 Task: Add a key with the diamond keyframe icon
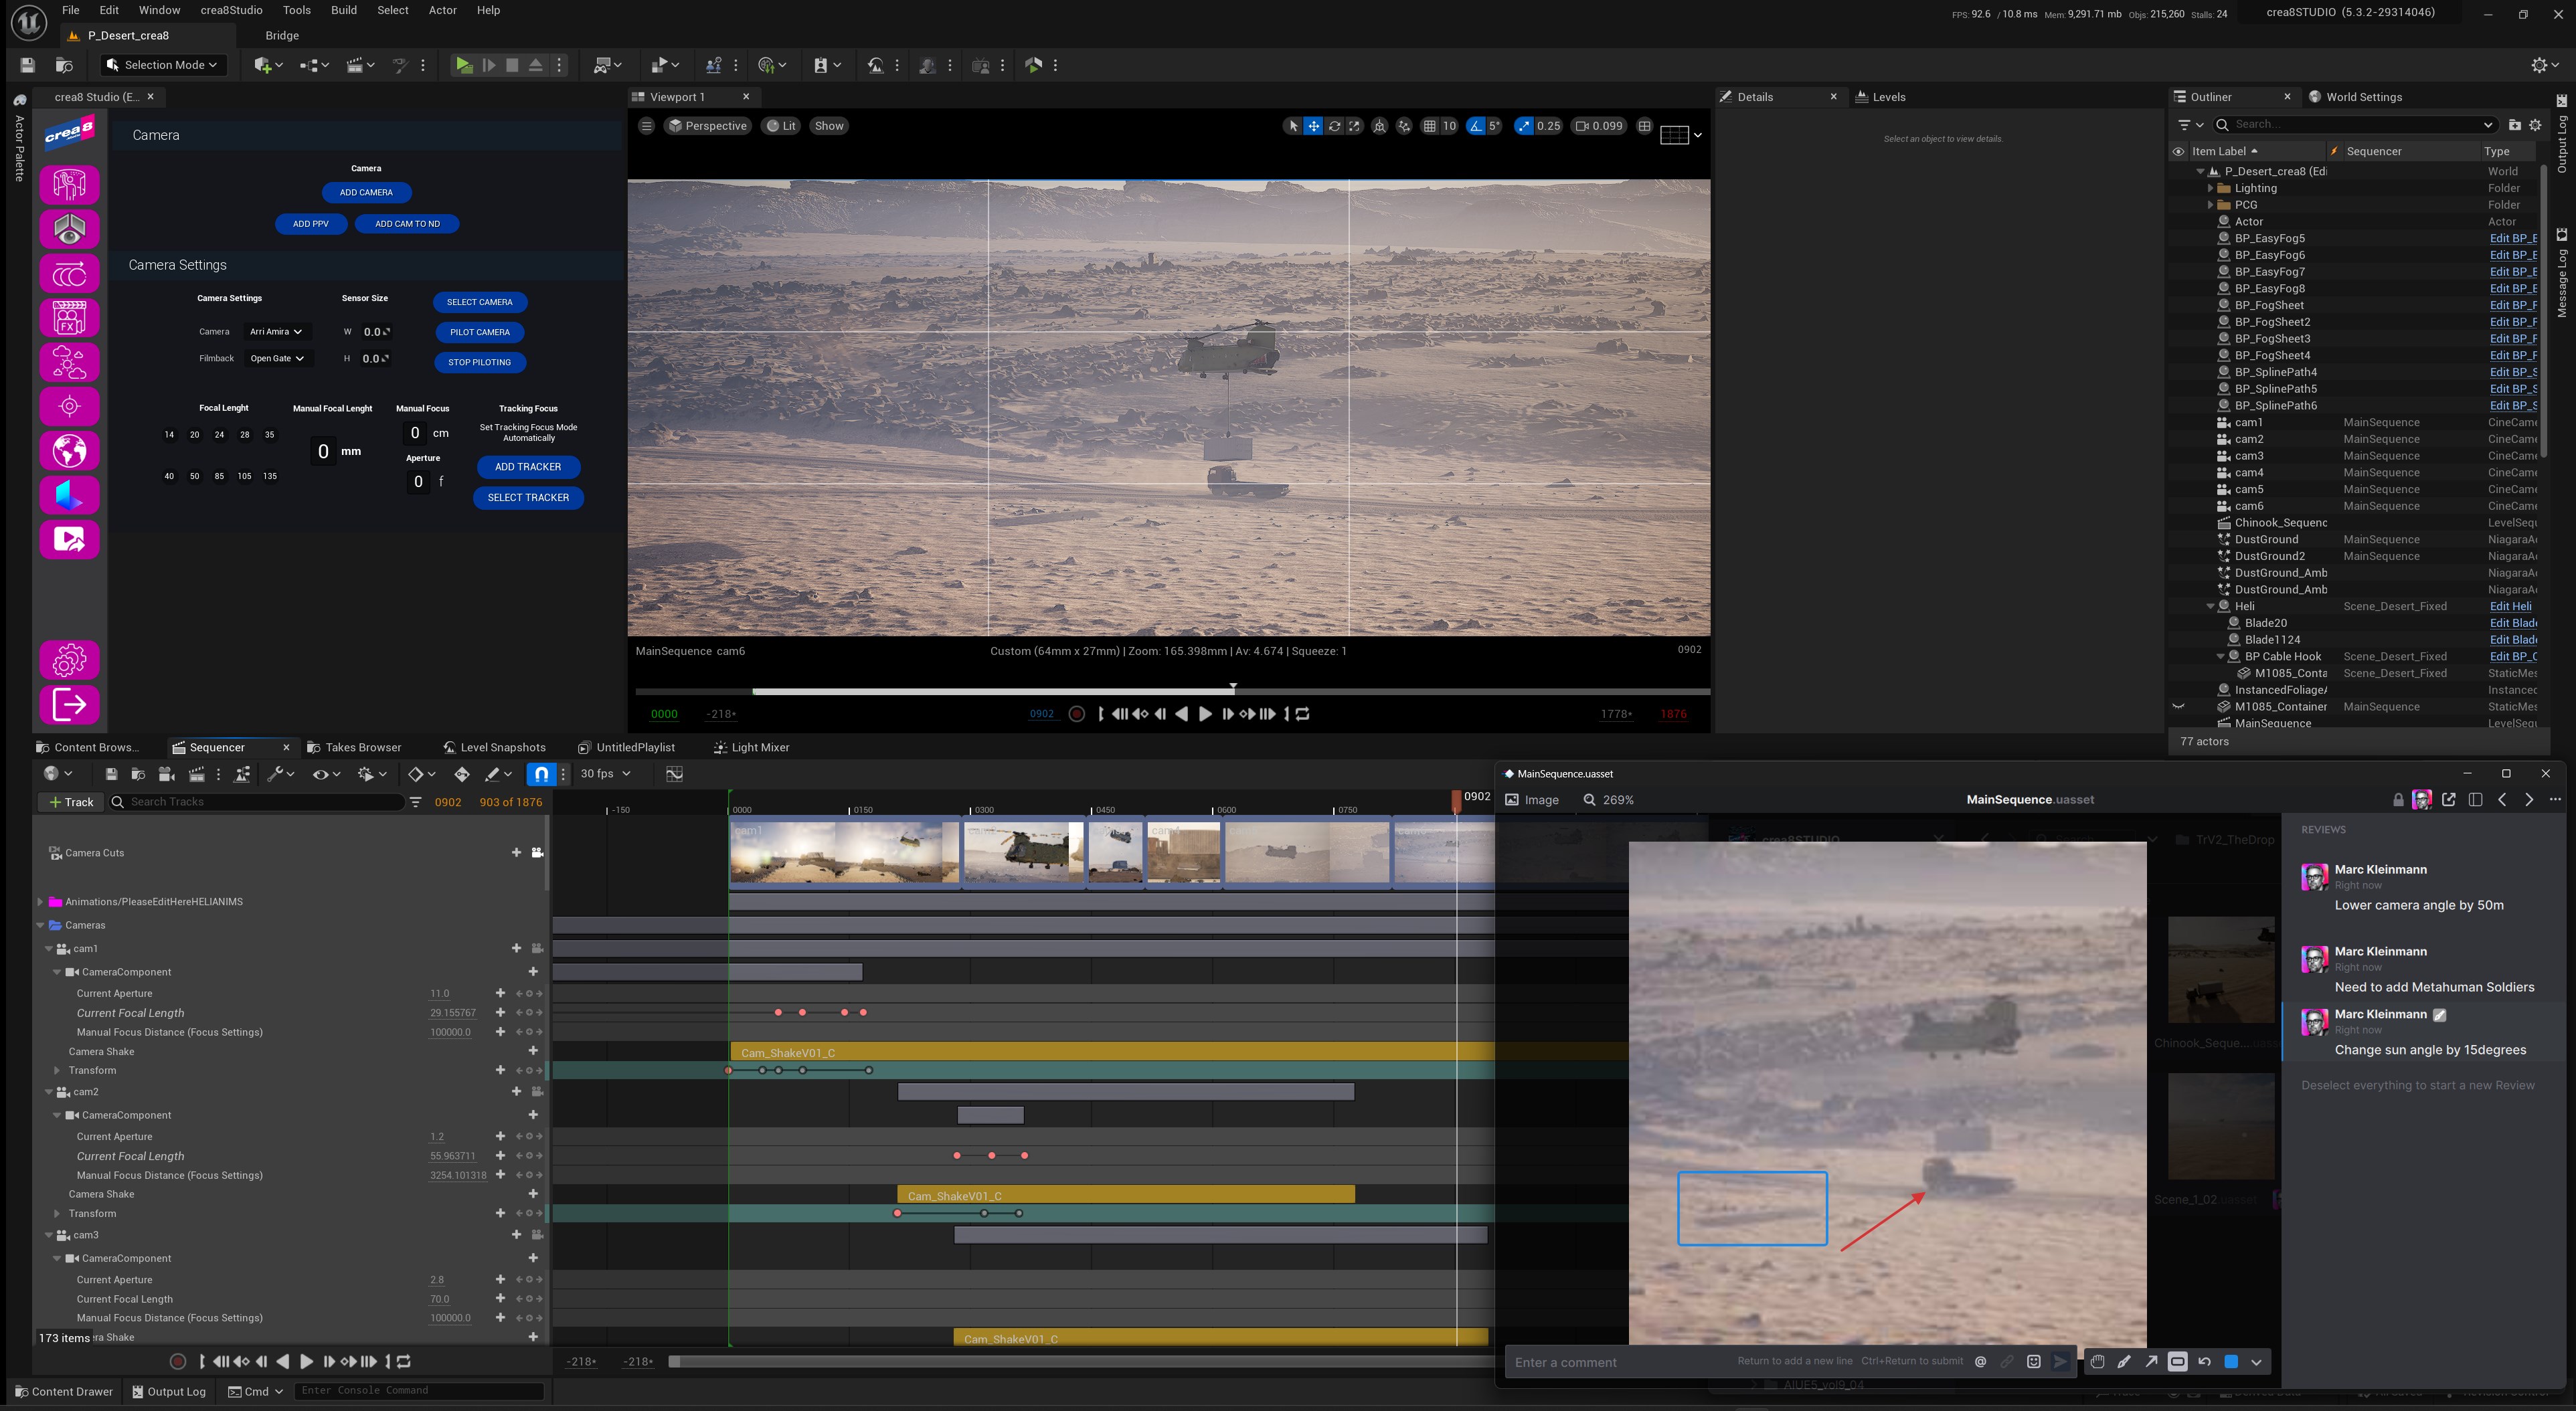point(417,773)
